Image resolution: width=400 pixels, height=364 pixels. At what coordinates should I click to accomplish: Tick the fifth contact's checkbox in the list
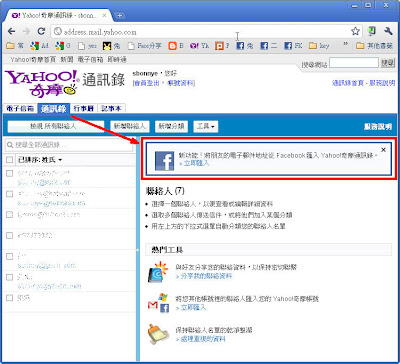pyautogui.click(x=10, y=256)
